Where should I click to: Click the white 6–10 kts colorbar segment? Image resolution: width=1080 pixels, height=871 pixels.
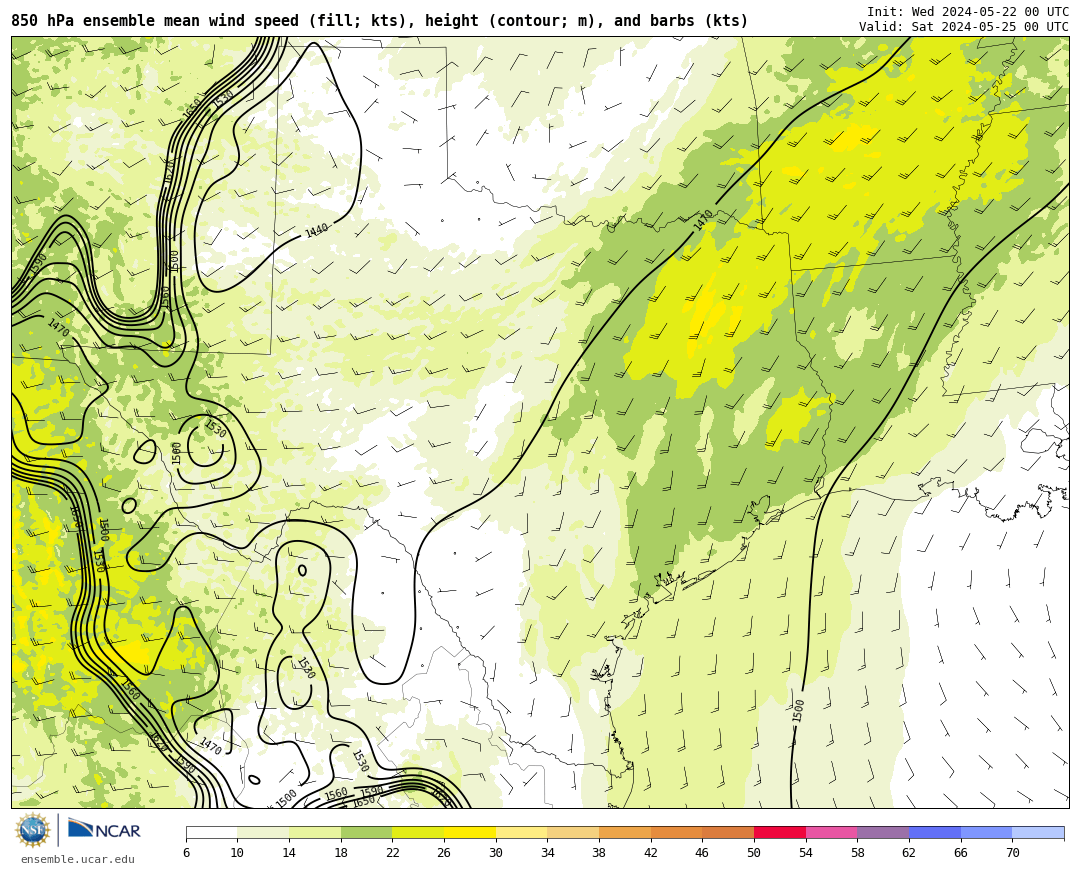tap(211, 833)
